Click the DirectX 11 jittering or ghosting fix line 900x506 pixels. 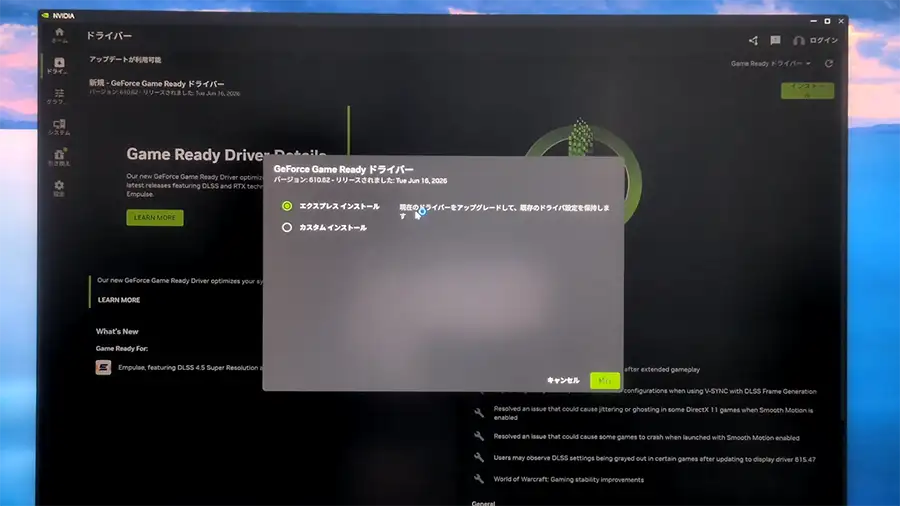point(653,414)
